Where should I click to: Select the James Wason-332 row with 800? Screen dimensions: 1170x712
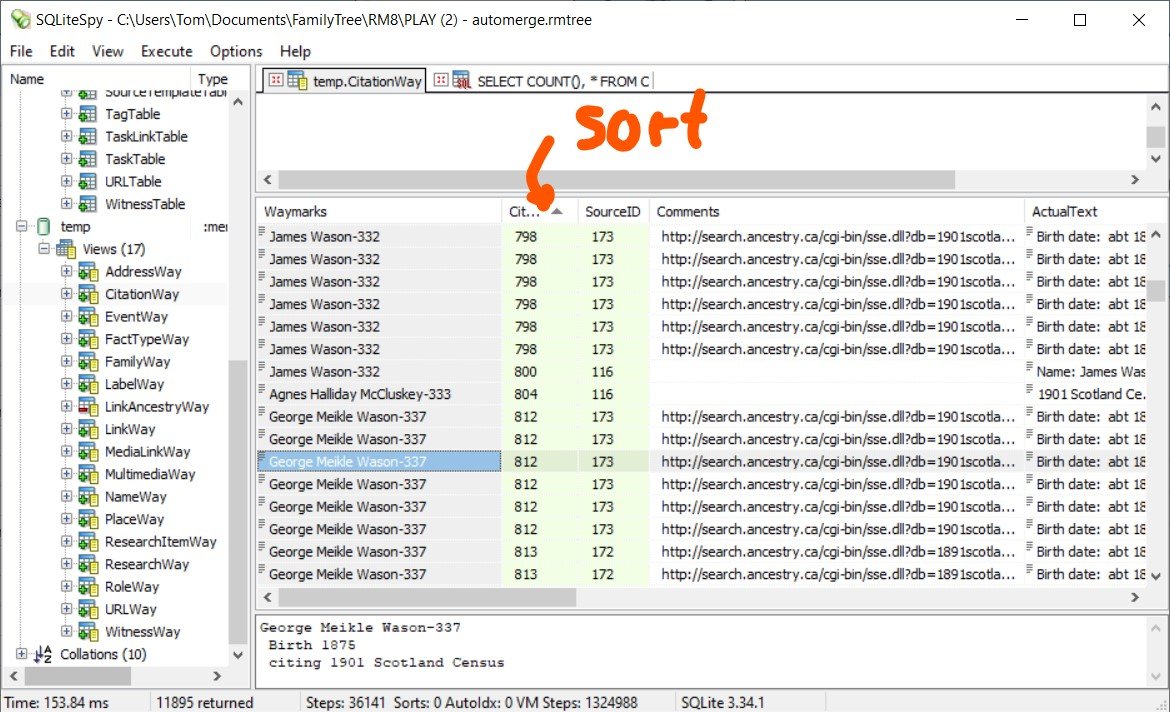(701, 372)
